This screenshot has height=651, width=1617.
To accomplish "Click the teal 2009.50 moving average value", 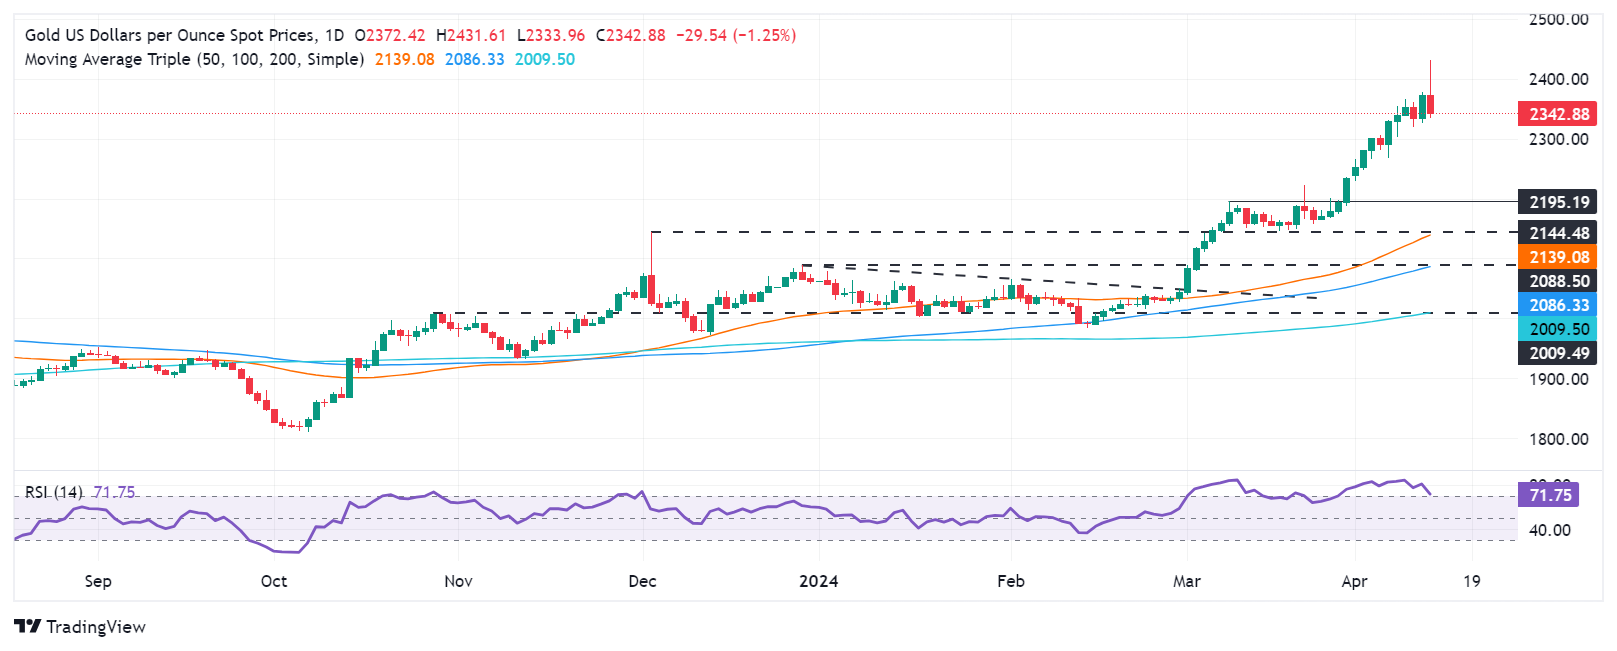I will (x=545, y=59).
